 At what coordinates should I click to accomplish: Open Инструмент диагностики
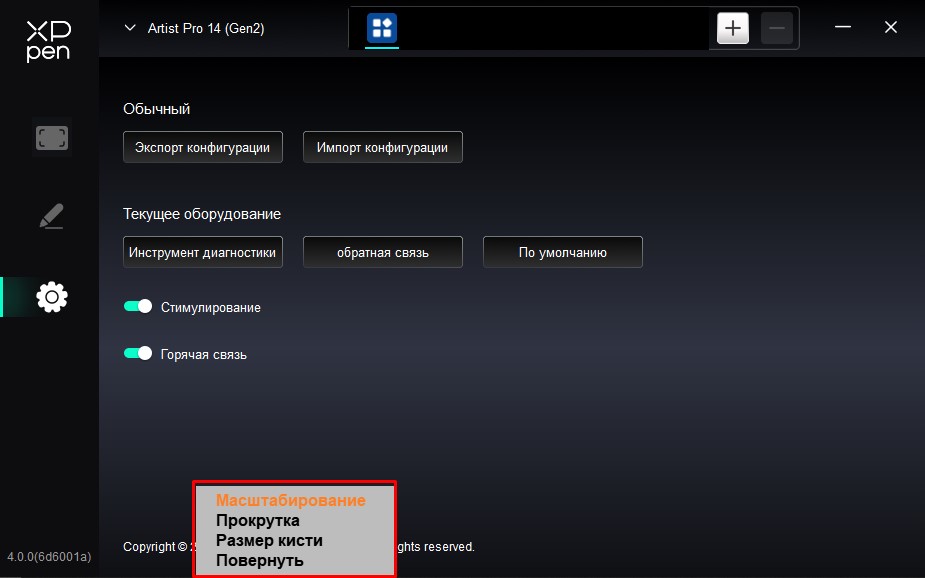coord(203,252)
